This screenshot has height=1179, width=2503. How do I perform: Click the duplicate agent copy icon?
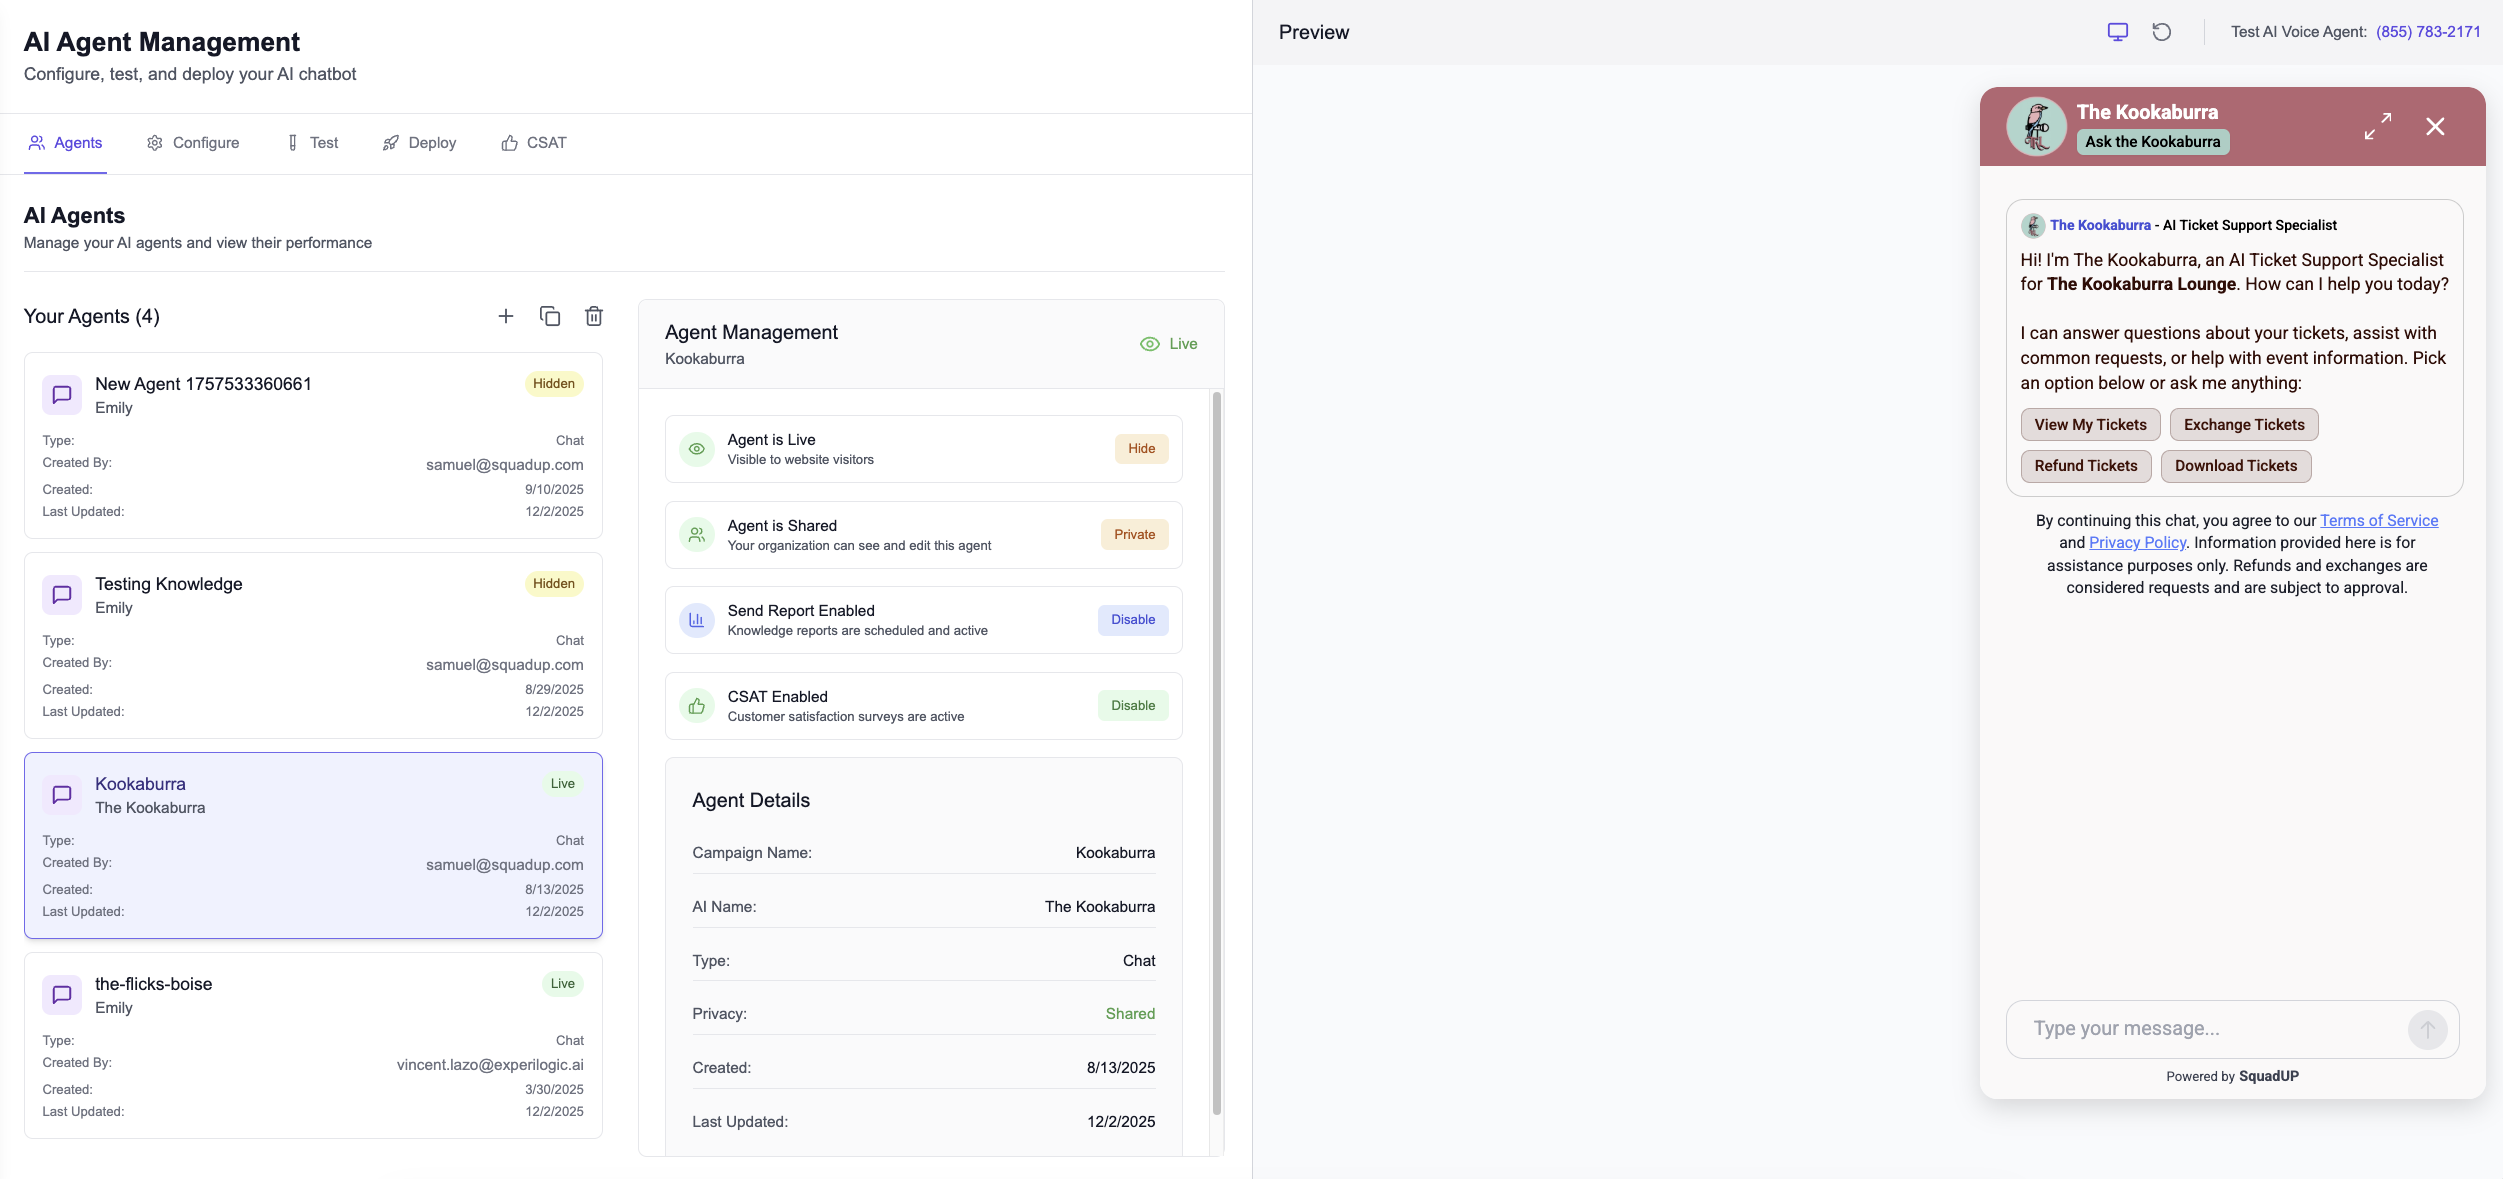pyautogui.click(x=550, y=316)
